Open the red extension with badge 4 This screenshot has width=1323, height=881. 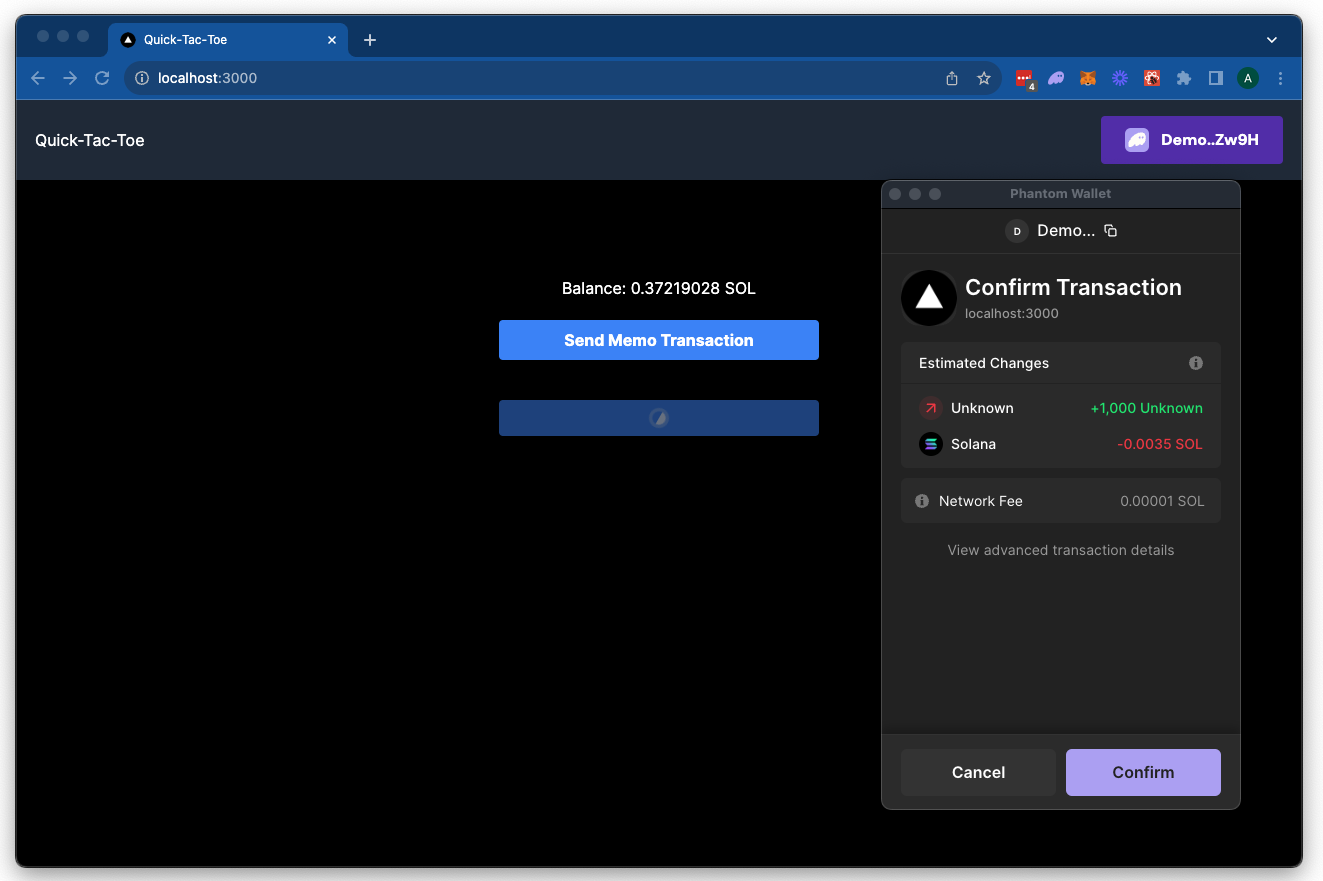point(1024,78)
